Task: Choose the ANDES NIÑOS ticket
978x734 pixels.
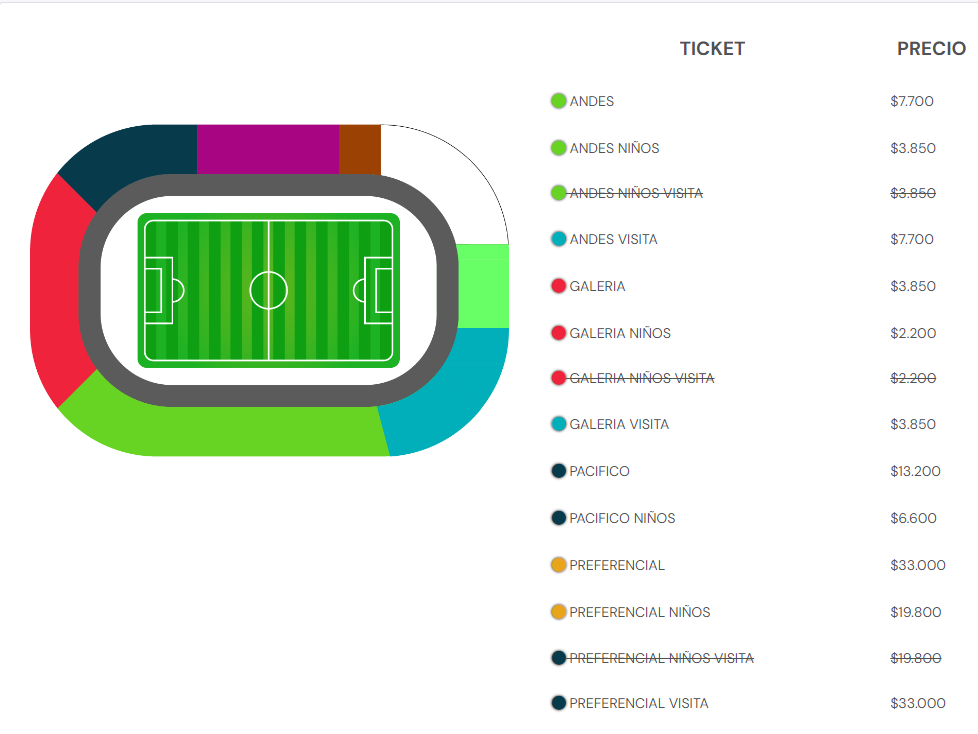Action: point(614,148)
